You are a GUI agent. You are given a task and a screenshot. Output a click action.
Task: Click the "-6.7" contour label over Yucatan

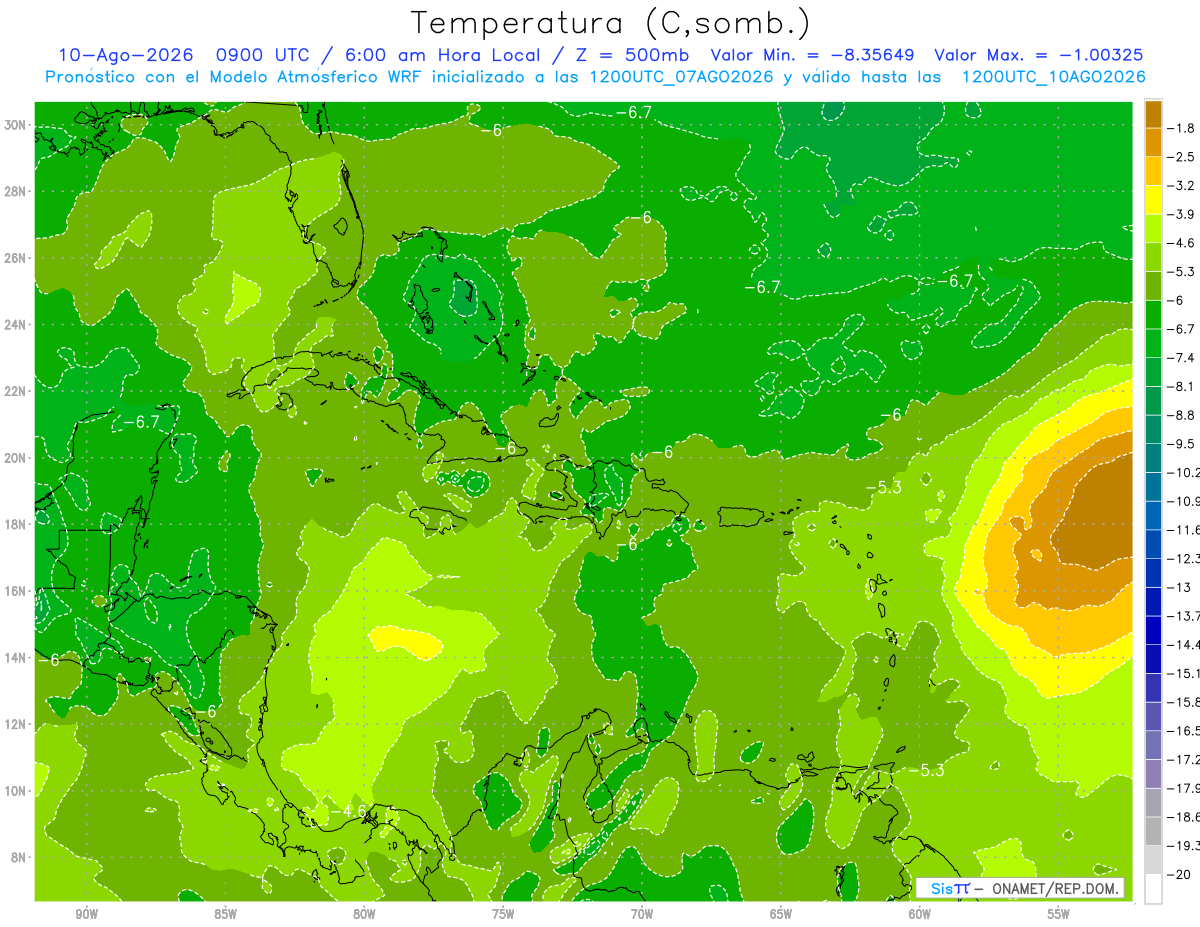[x=141, y=422]
